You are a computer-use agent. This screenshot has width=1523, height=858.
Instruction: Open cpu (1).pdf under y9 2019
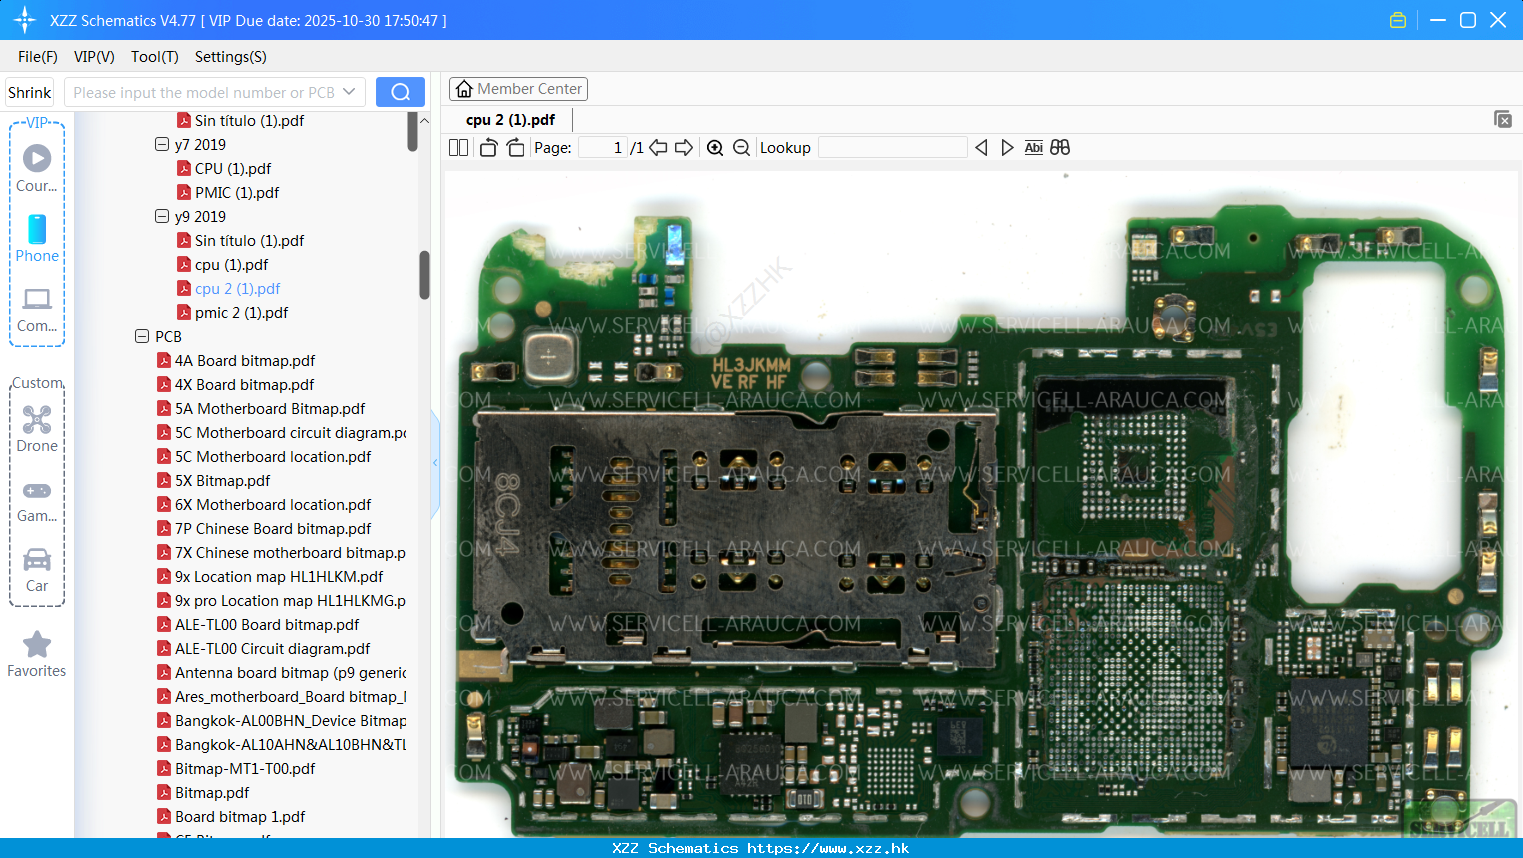(x=223, y=264)
